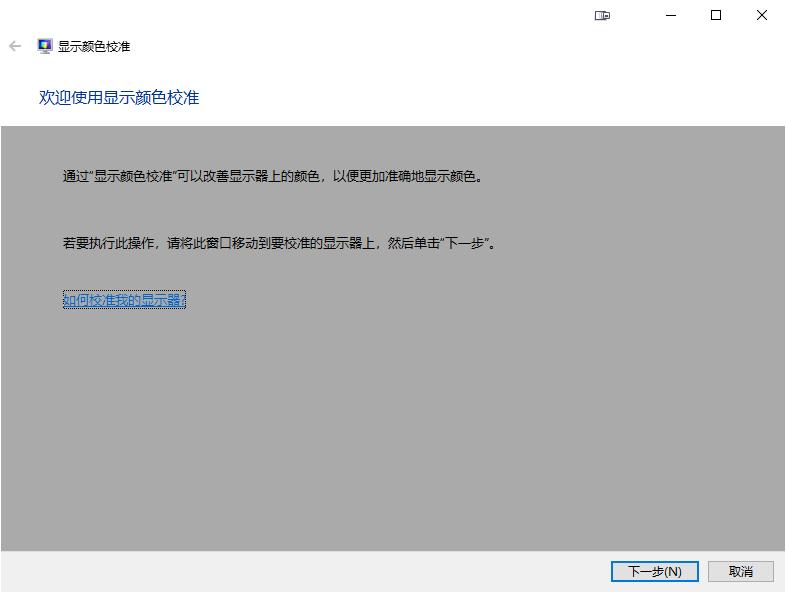Open the '如何校准我的显示器?' help link
Viewport: 786px width, 593px height.
[x=124, y=300]
